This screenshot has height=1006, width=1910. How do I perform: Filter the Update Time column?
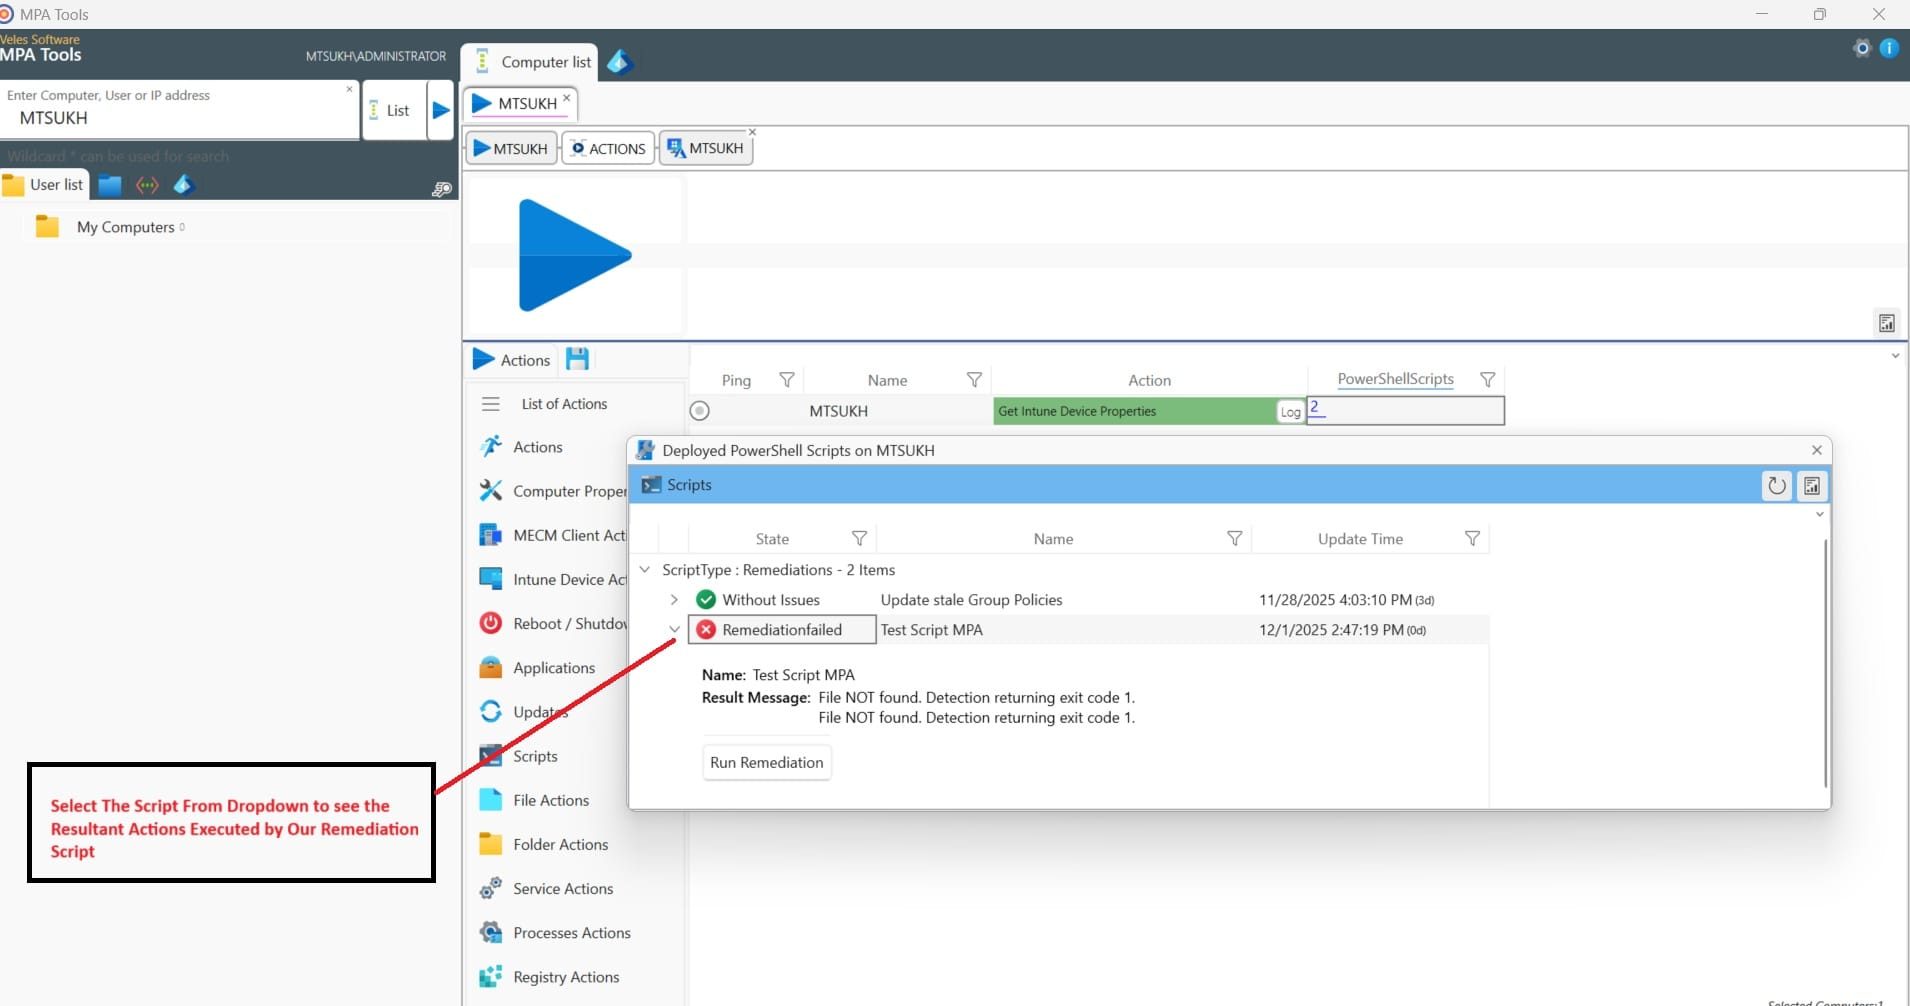coord(1472,539)
